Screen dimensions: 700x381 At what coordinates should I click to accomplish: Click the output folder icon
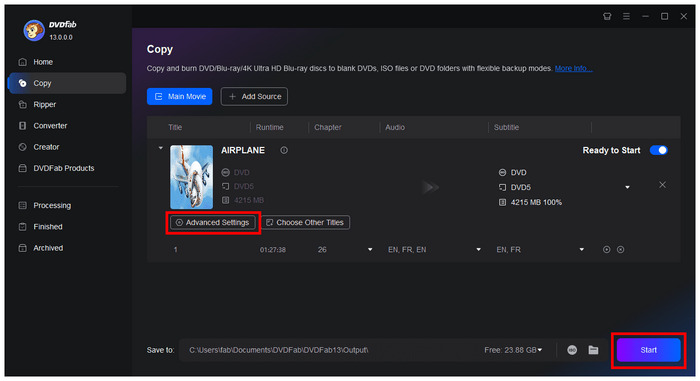593,350
